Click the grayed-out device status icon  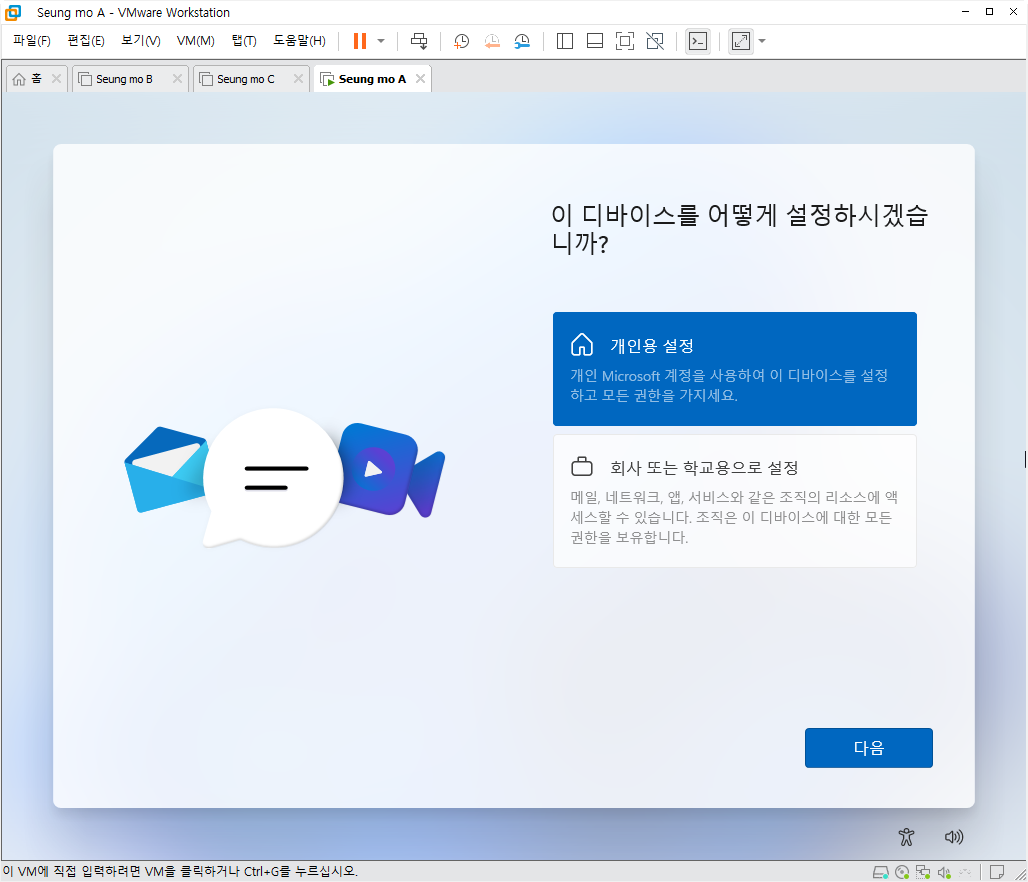pyautogui.click(x=965, y=872)
